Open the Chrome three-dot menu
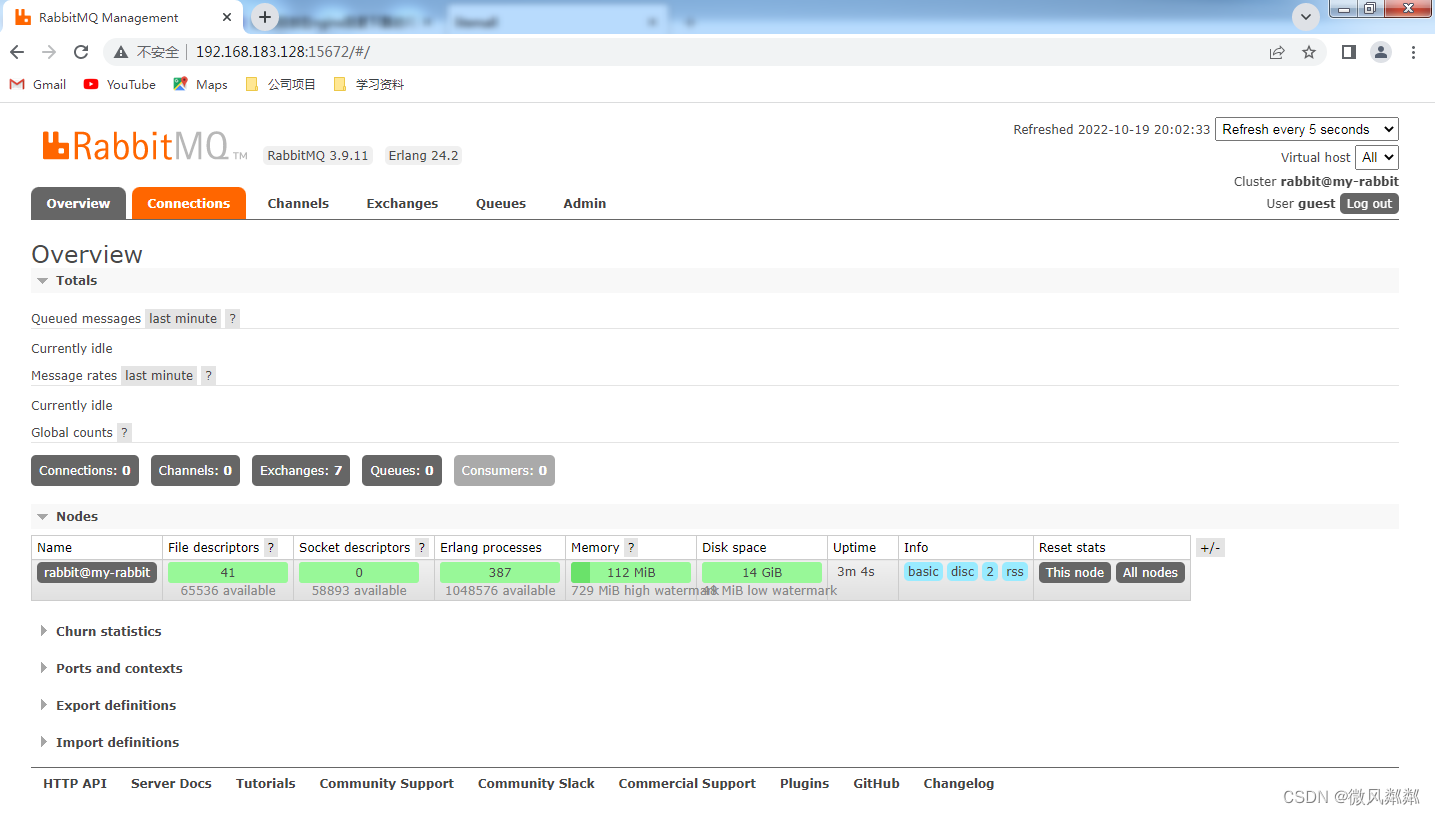This screenshot has width=1435, height=815. click(x=1413, y=52)
